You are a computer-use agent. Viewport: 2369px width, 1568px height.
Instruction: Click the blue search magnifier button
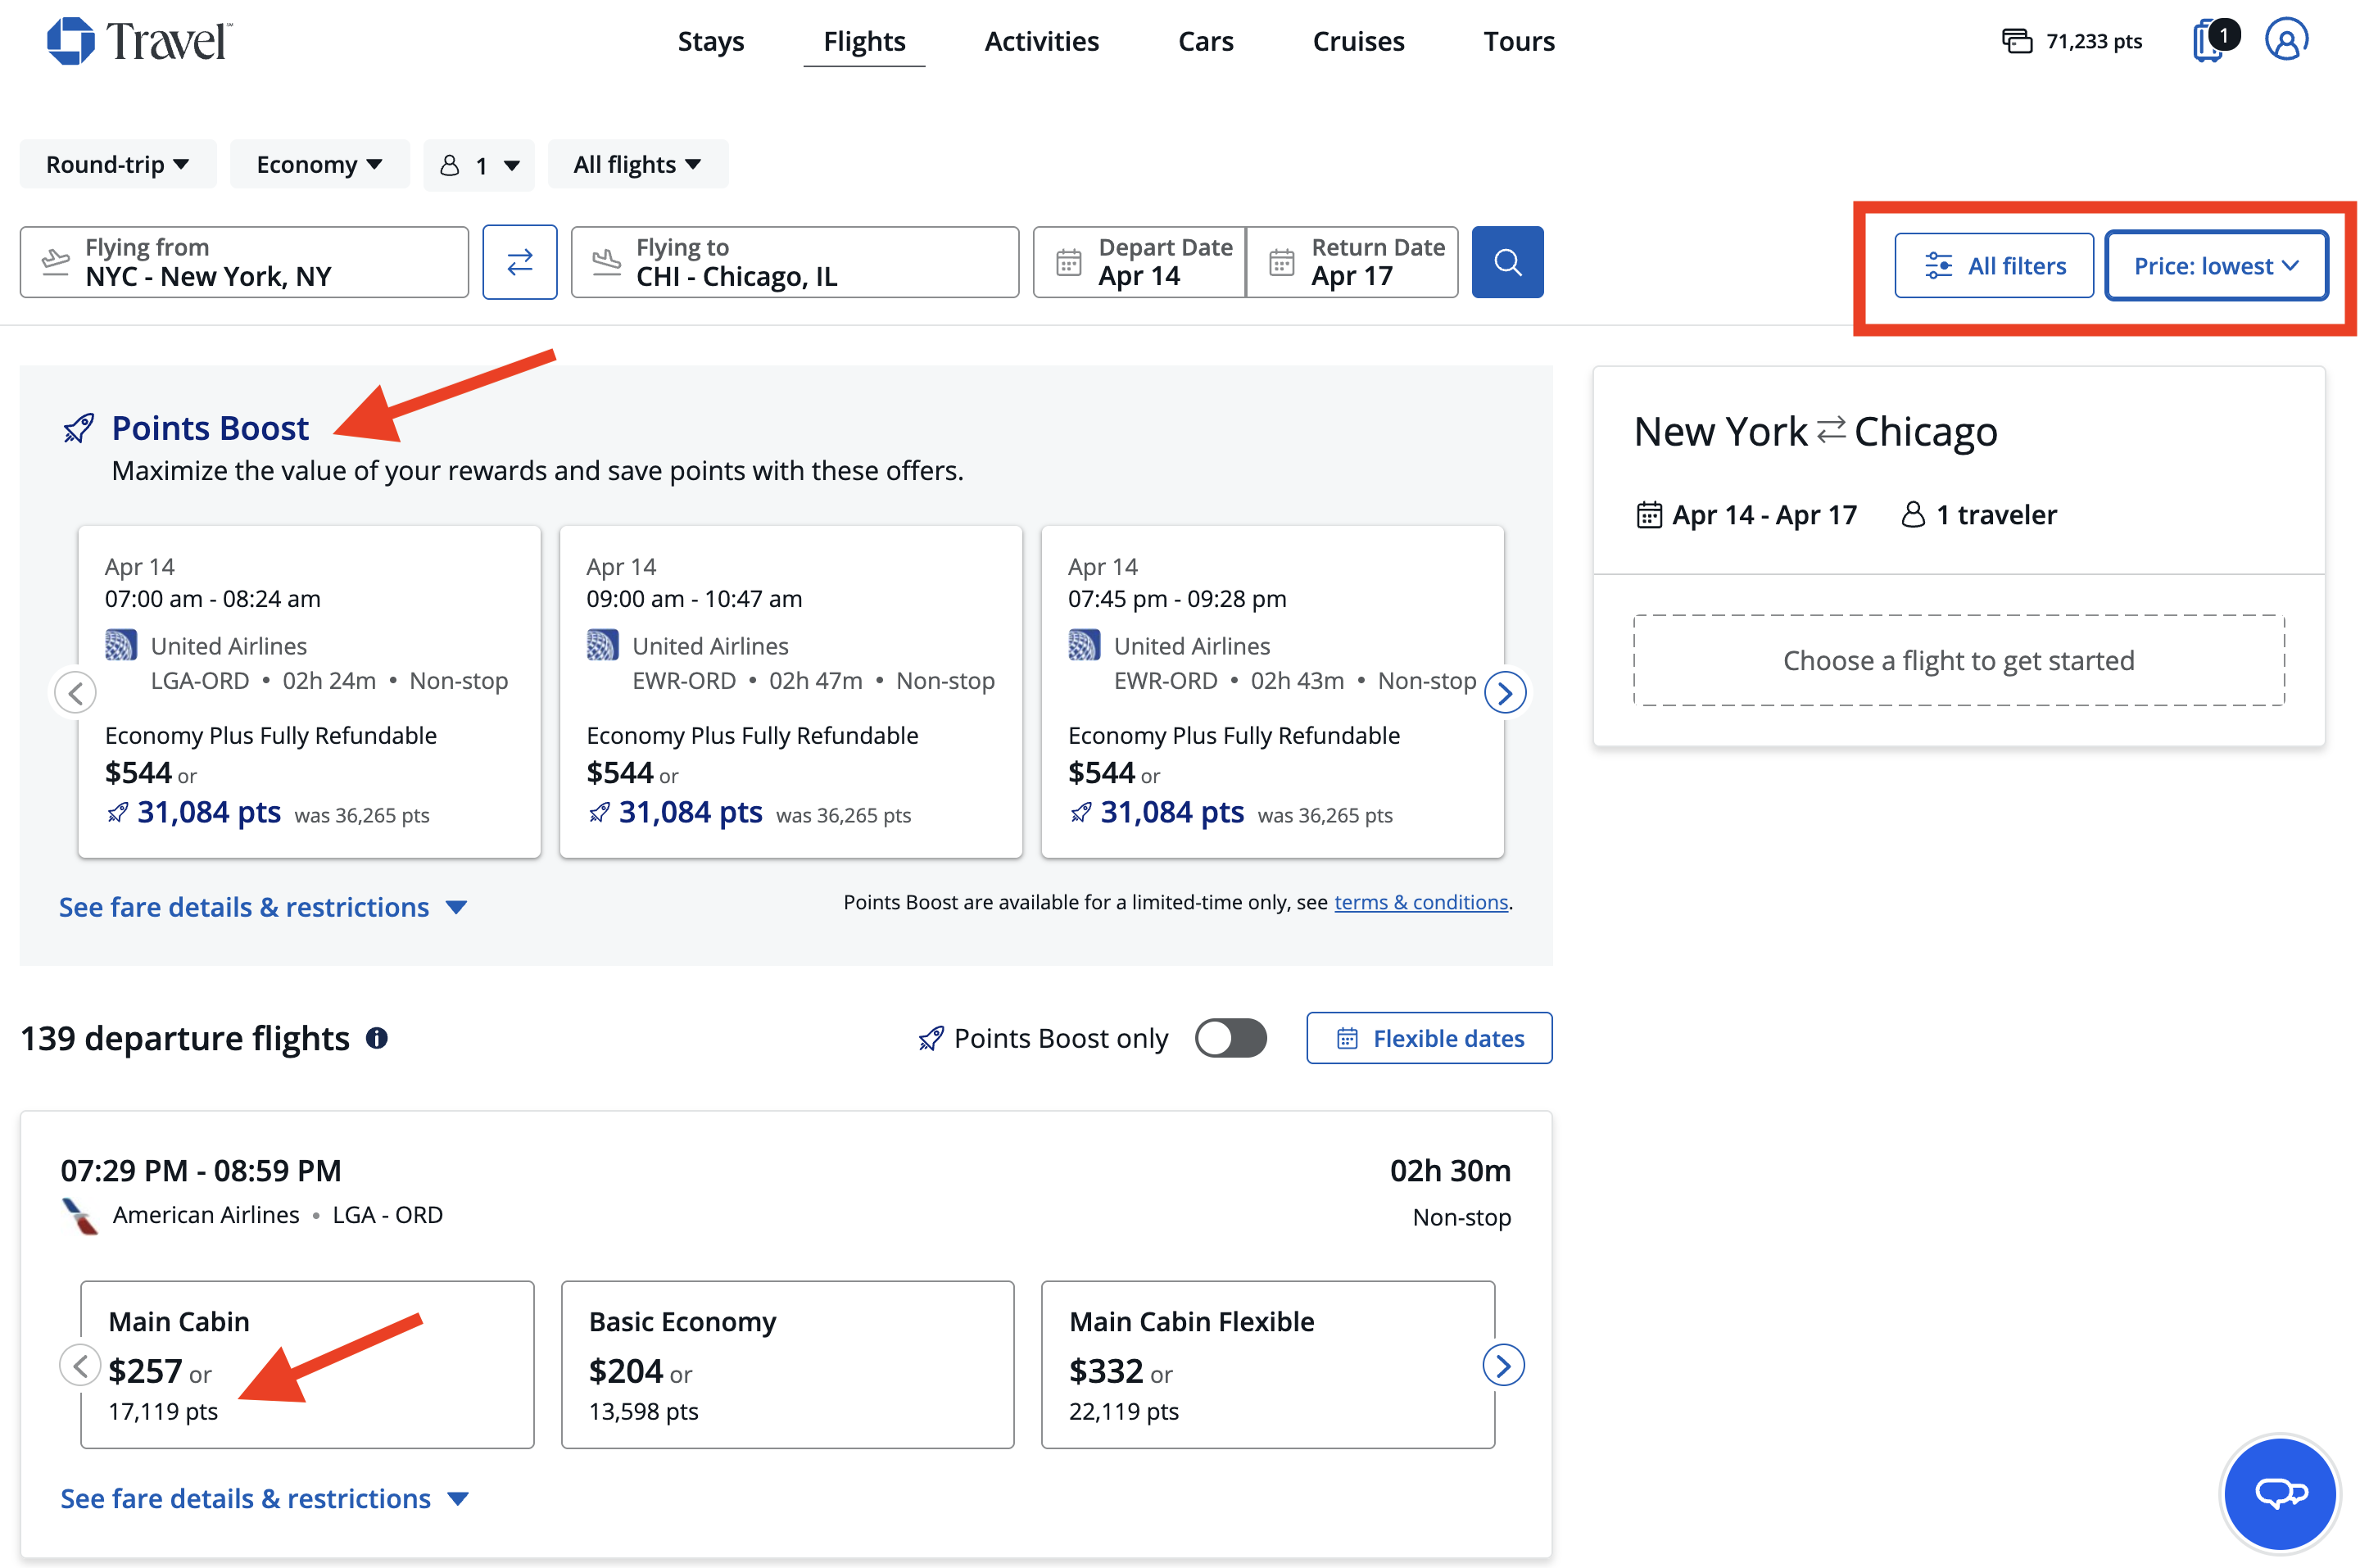click(1507, 262)
